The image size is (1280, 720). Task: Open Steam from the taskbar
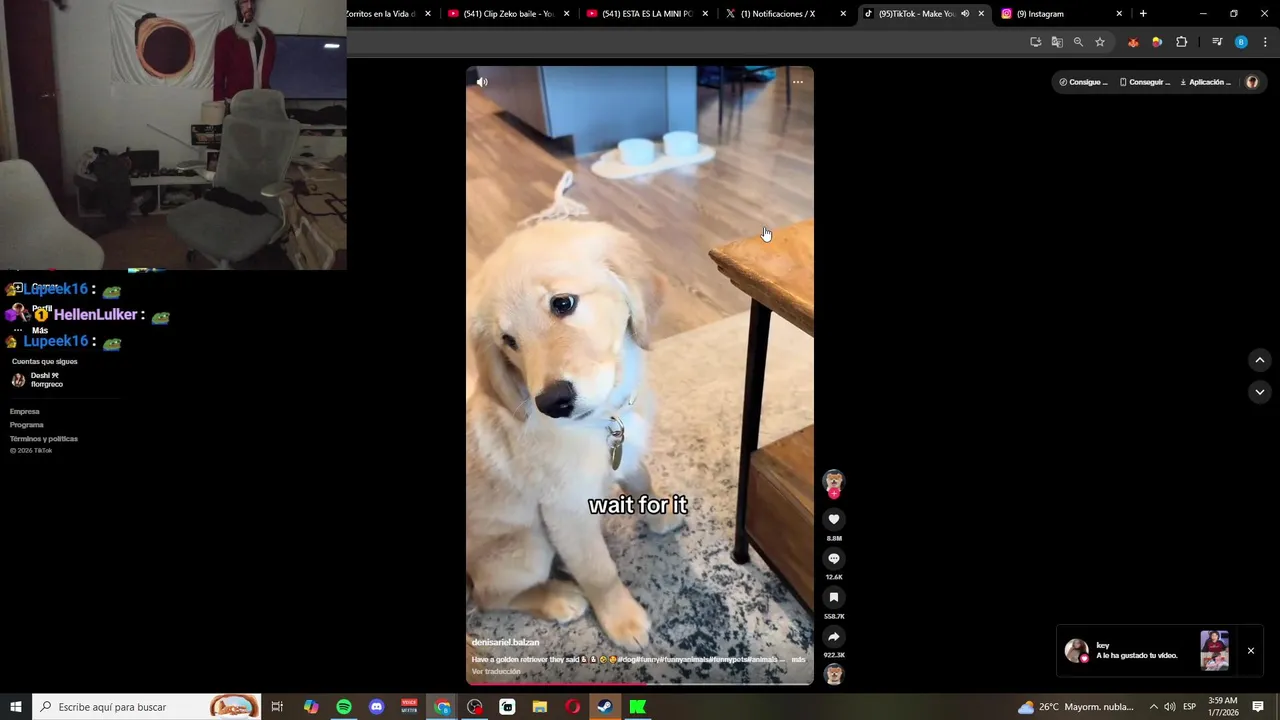coord(605,707)
